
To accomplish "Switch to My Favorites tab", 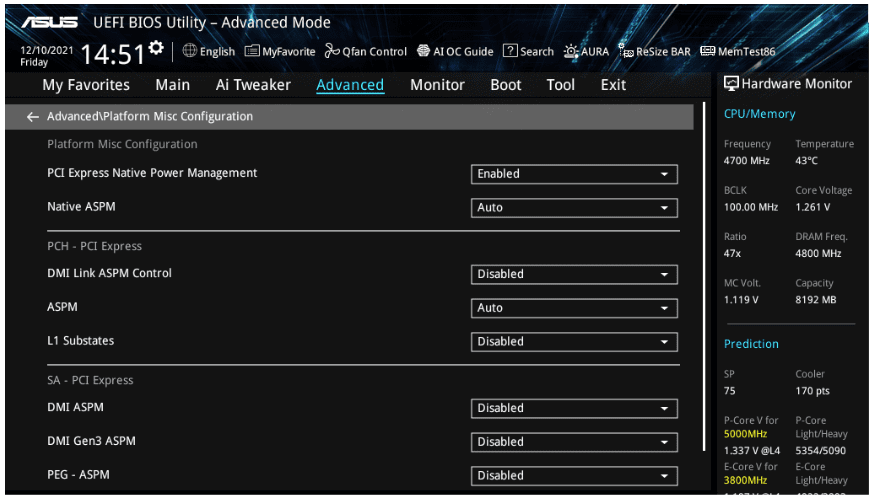I will [x=86, y=85].
